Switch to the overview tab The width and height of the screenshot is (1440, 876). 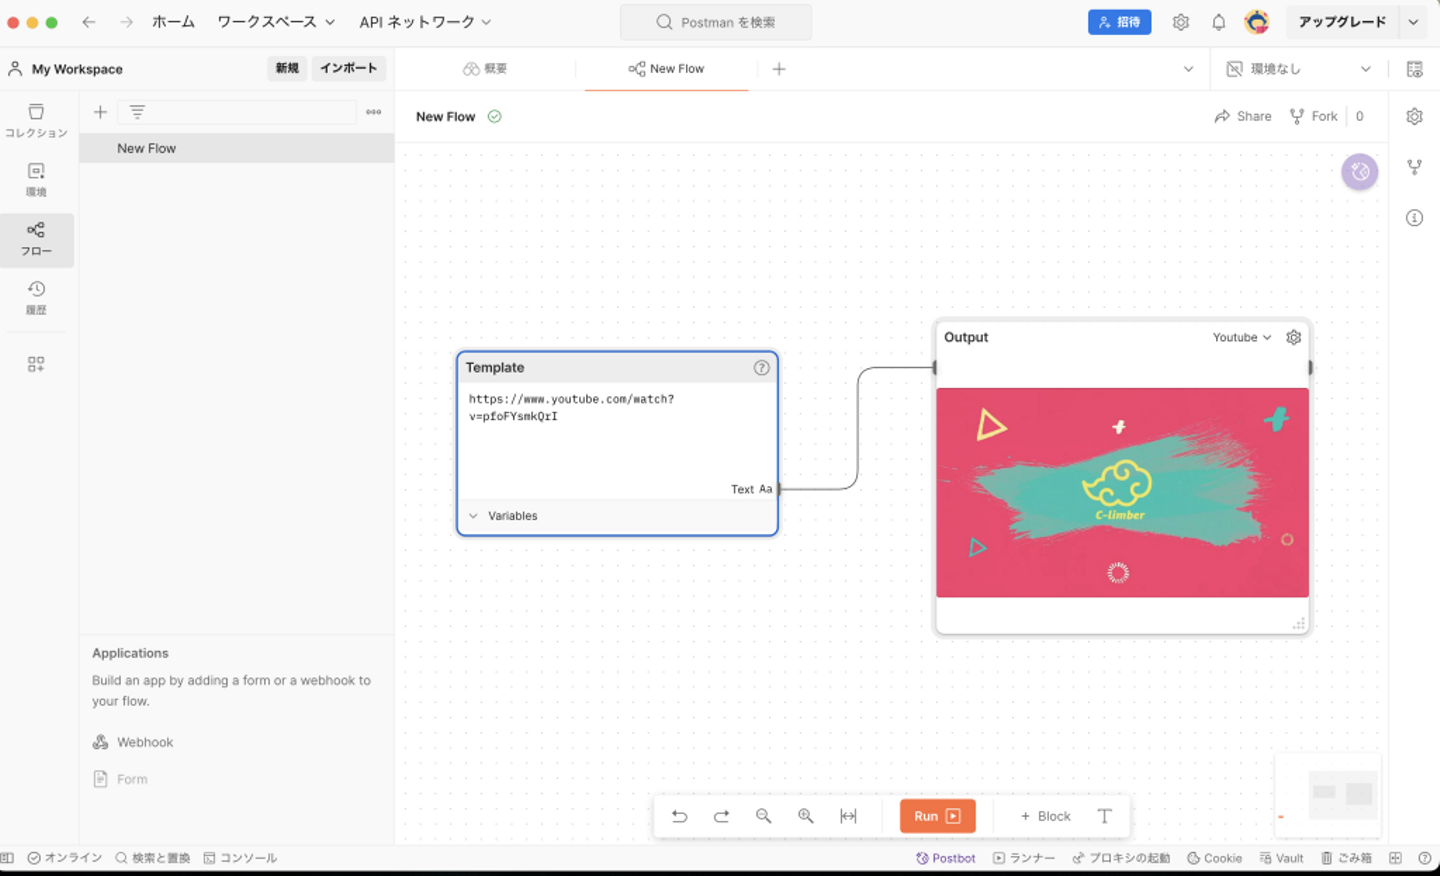[485, 69]
